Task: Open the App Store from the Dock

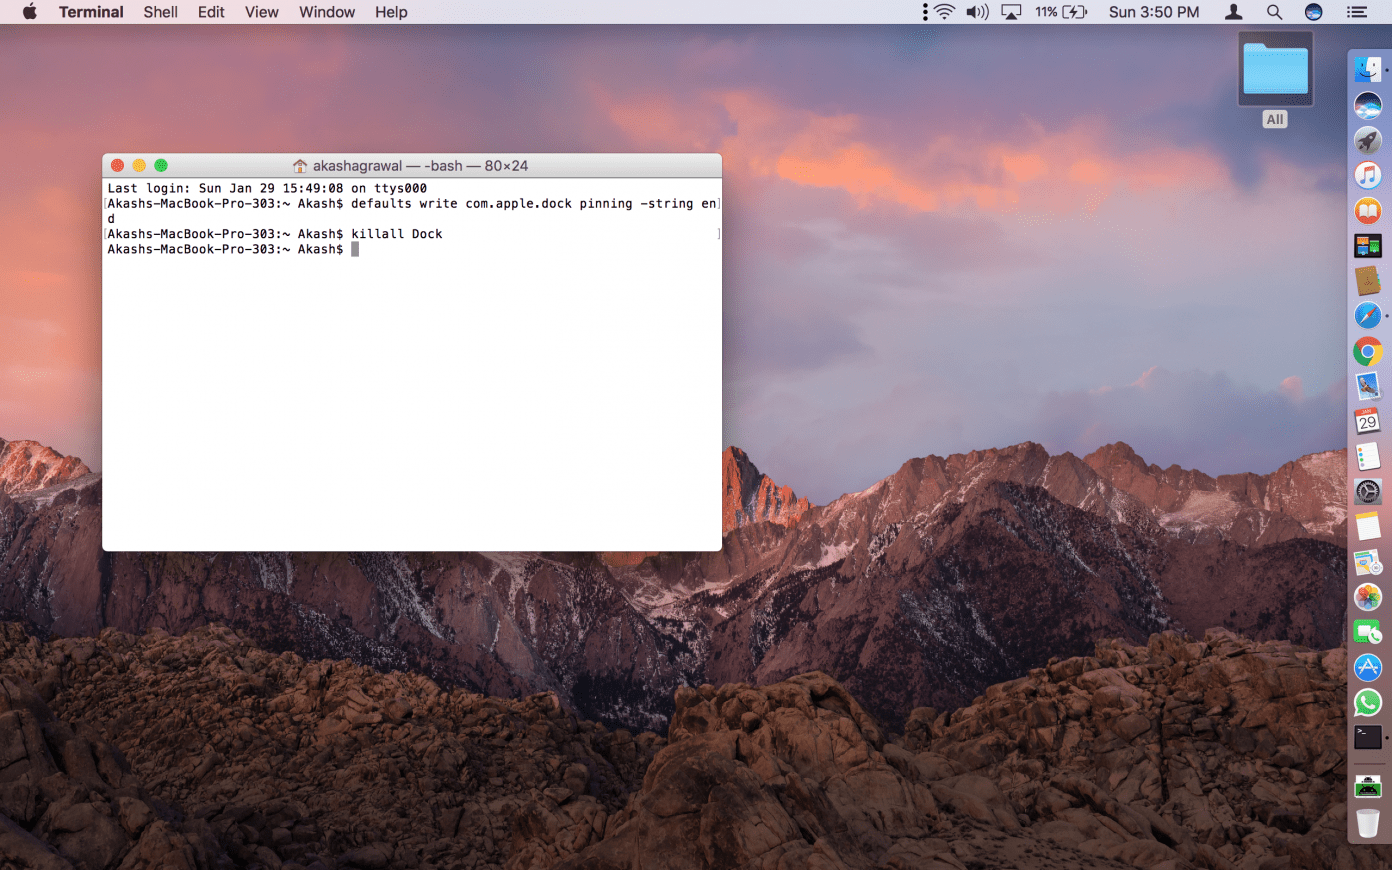Action: tap(1368, 667)
